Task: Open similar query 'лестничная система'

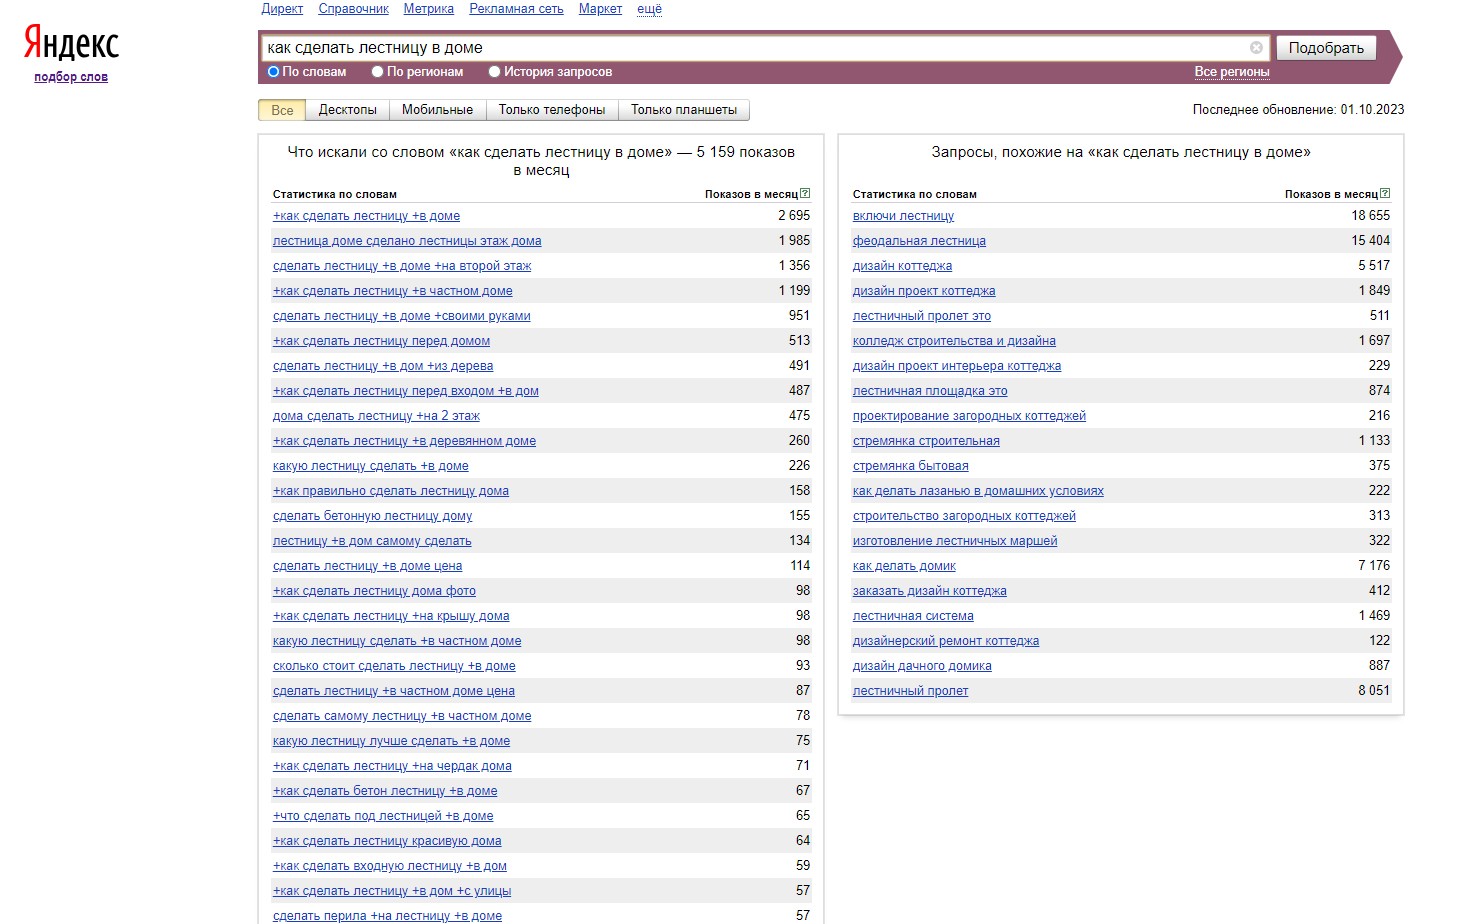Action: click(x=913, y=616)
